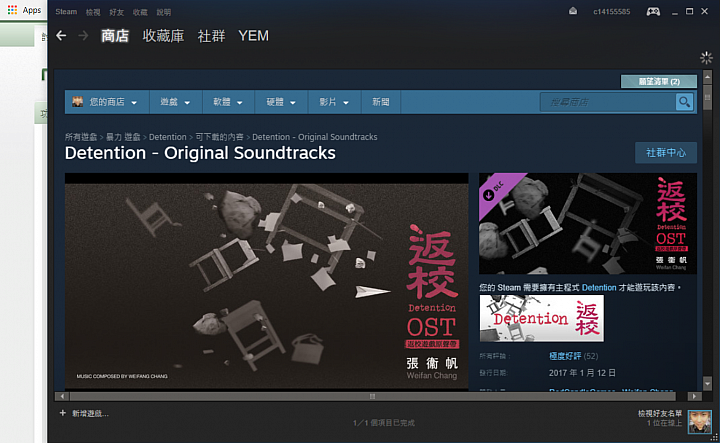Click the search magnifier button
Image resolution: width=720 pixels, height=443 pixels.
[684, 102]
